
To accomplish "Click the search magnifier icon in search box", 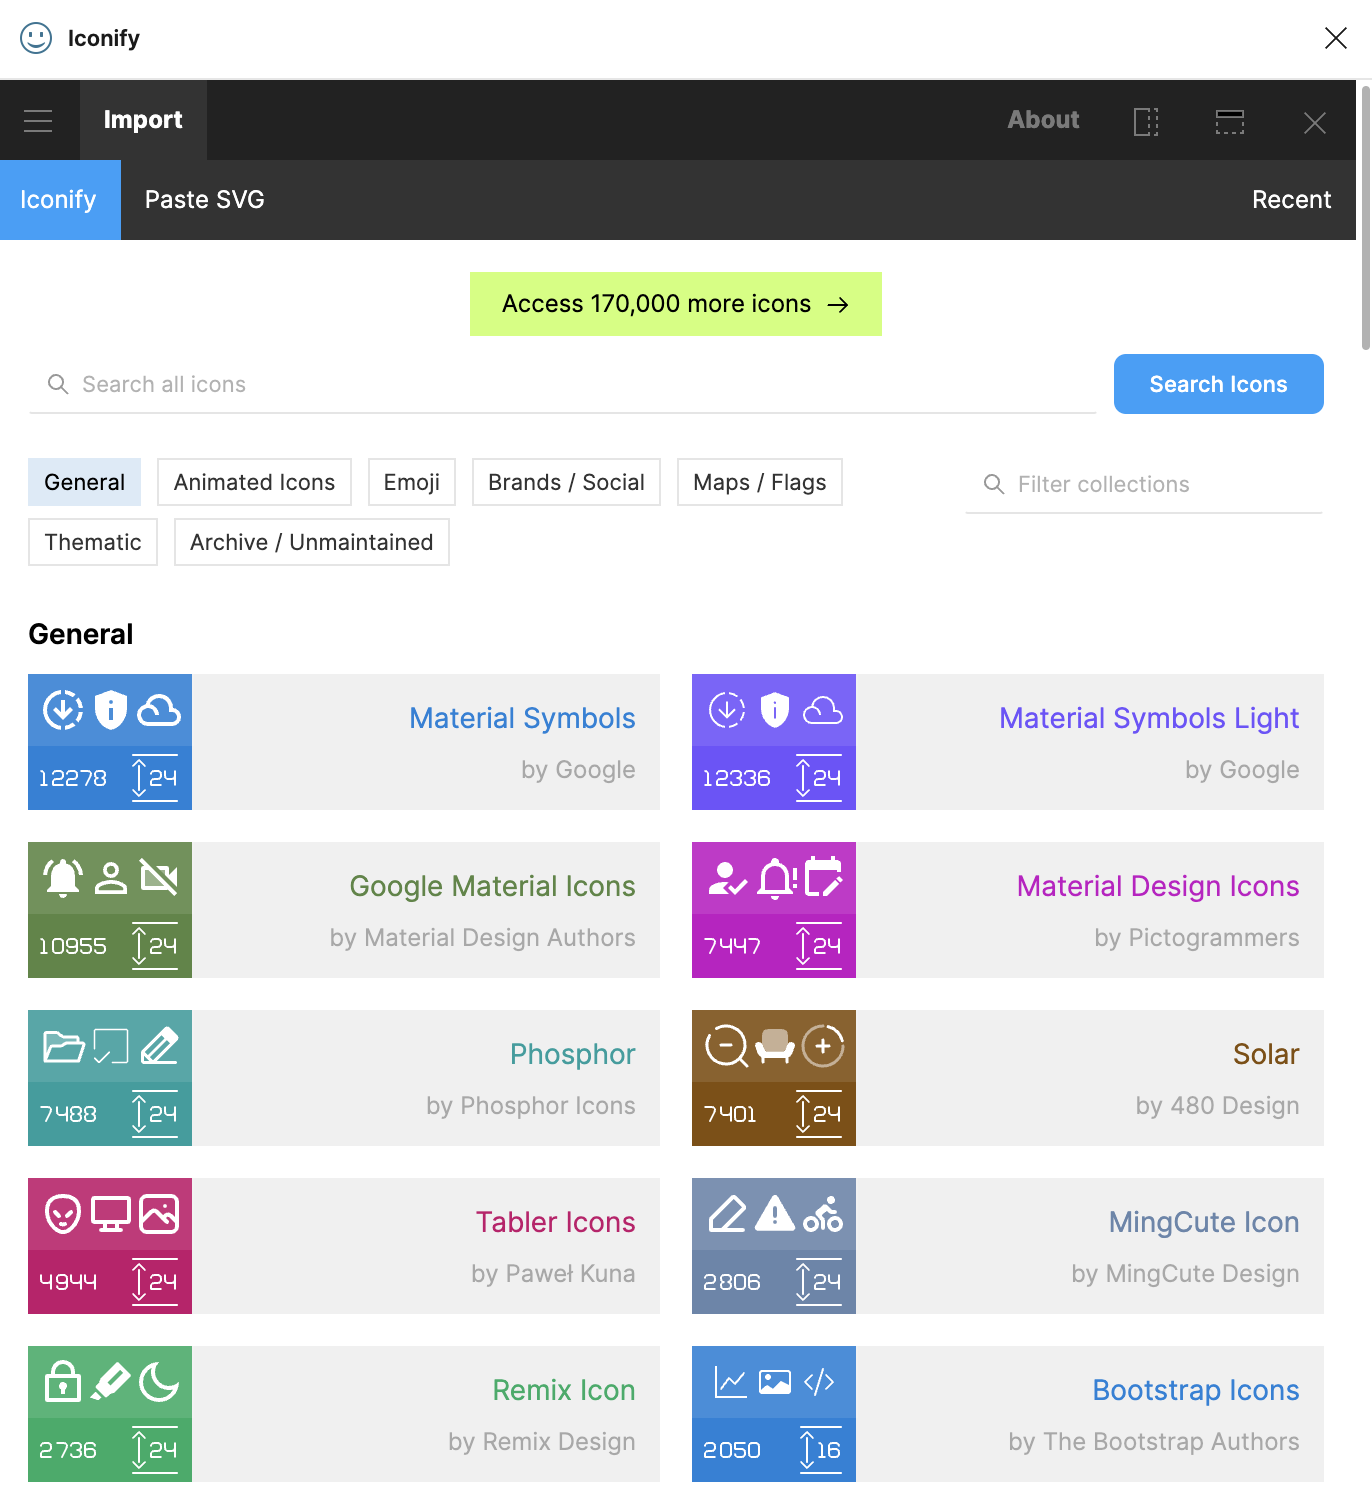I will 58,384.
